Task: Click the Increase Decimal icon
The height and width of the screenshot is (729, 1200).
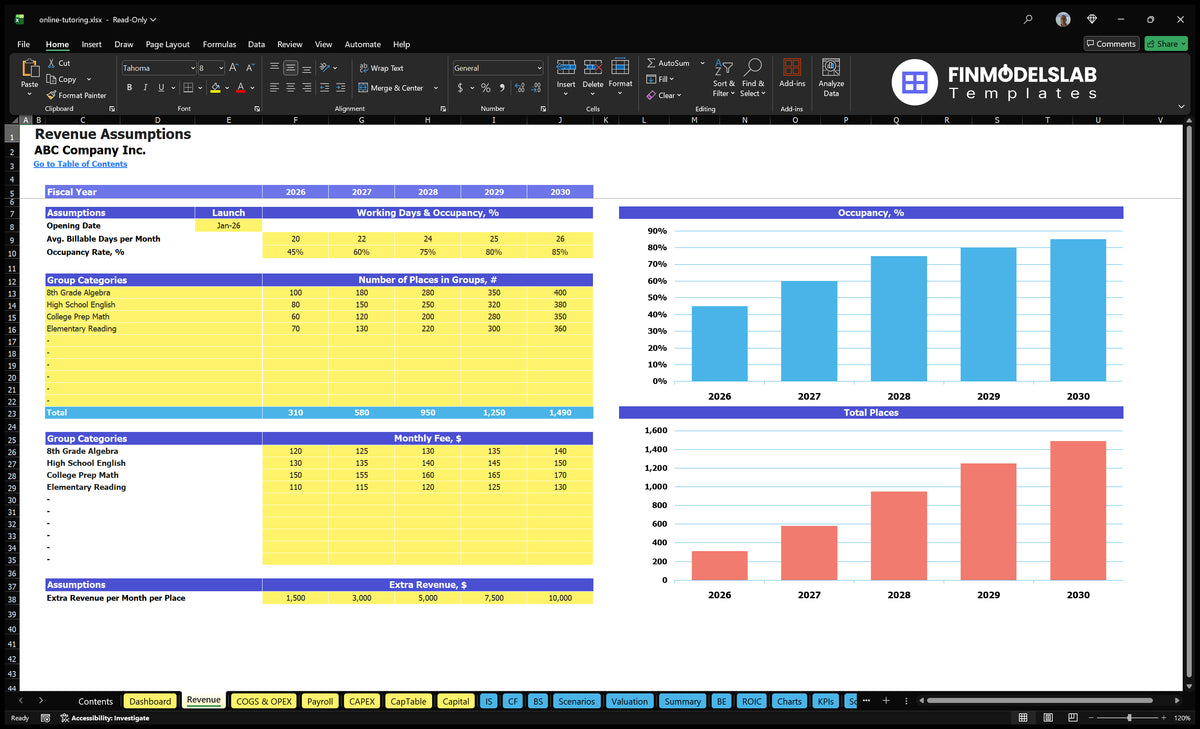Action: pos(520,88)
